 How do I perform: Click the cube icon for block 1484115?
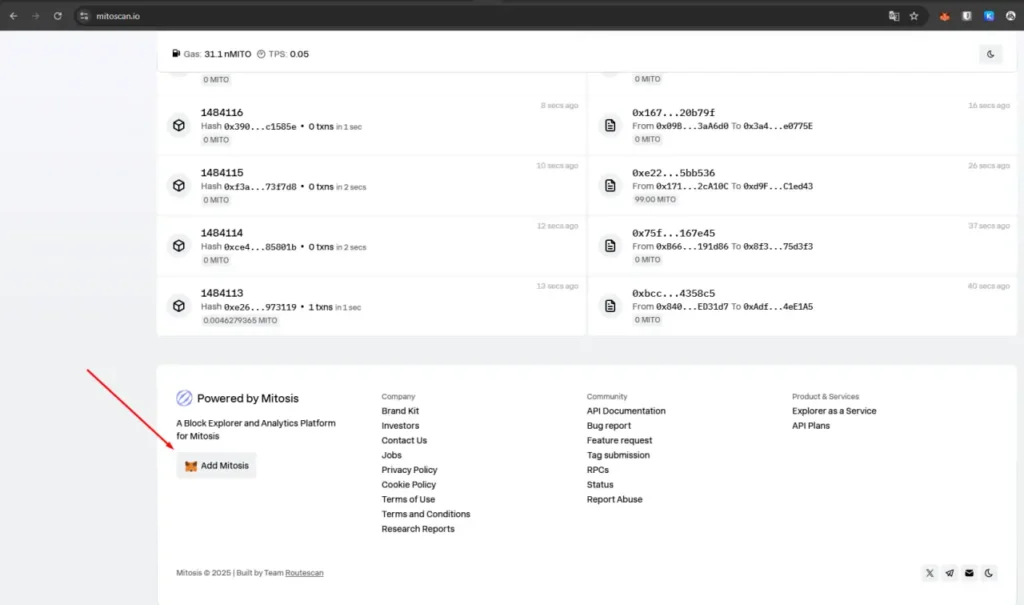coord(178,186)
